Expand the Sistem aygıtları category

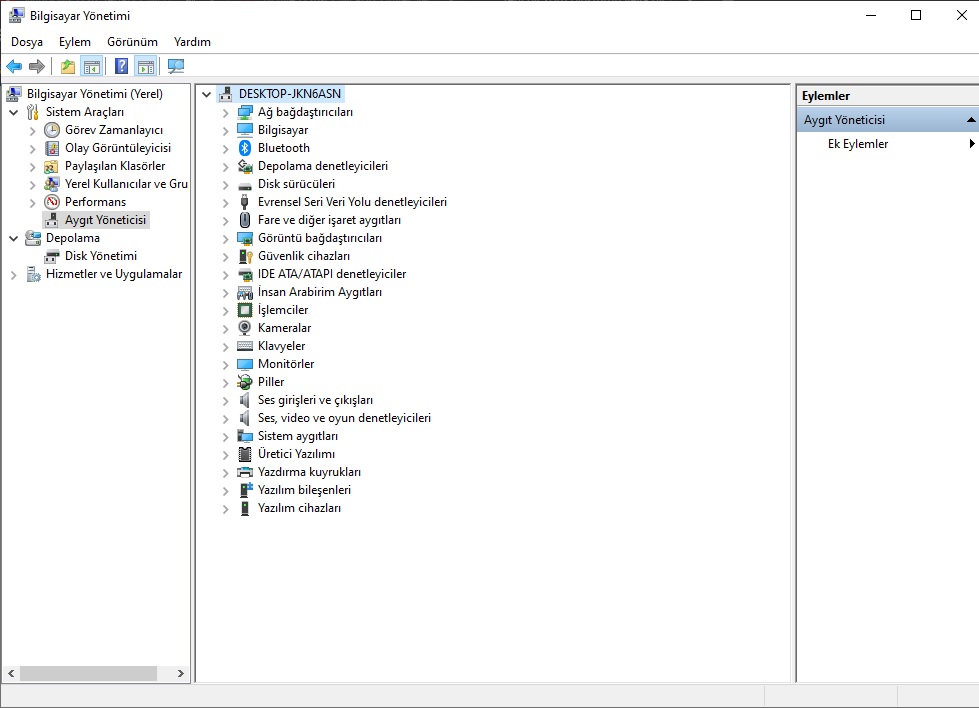click(x=225, y=437)
